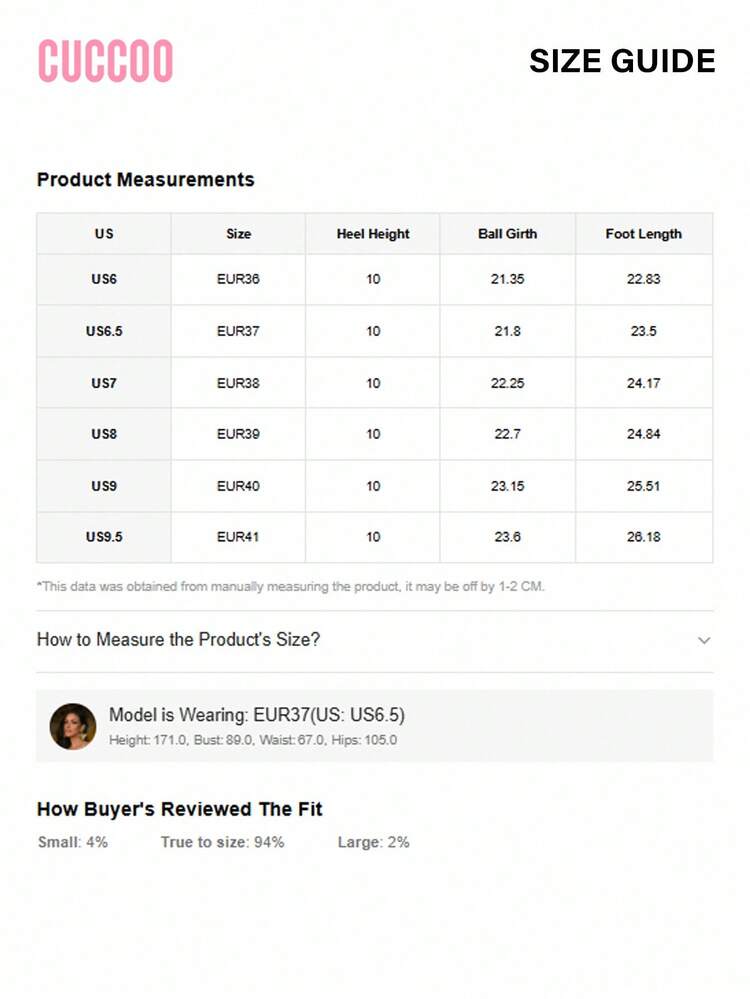Select the US6.5 size row label
The image size is (750, 999).
tap(104, 331)
